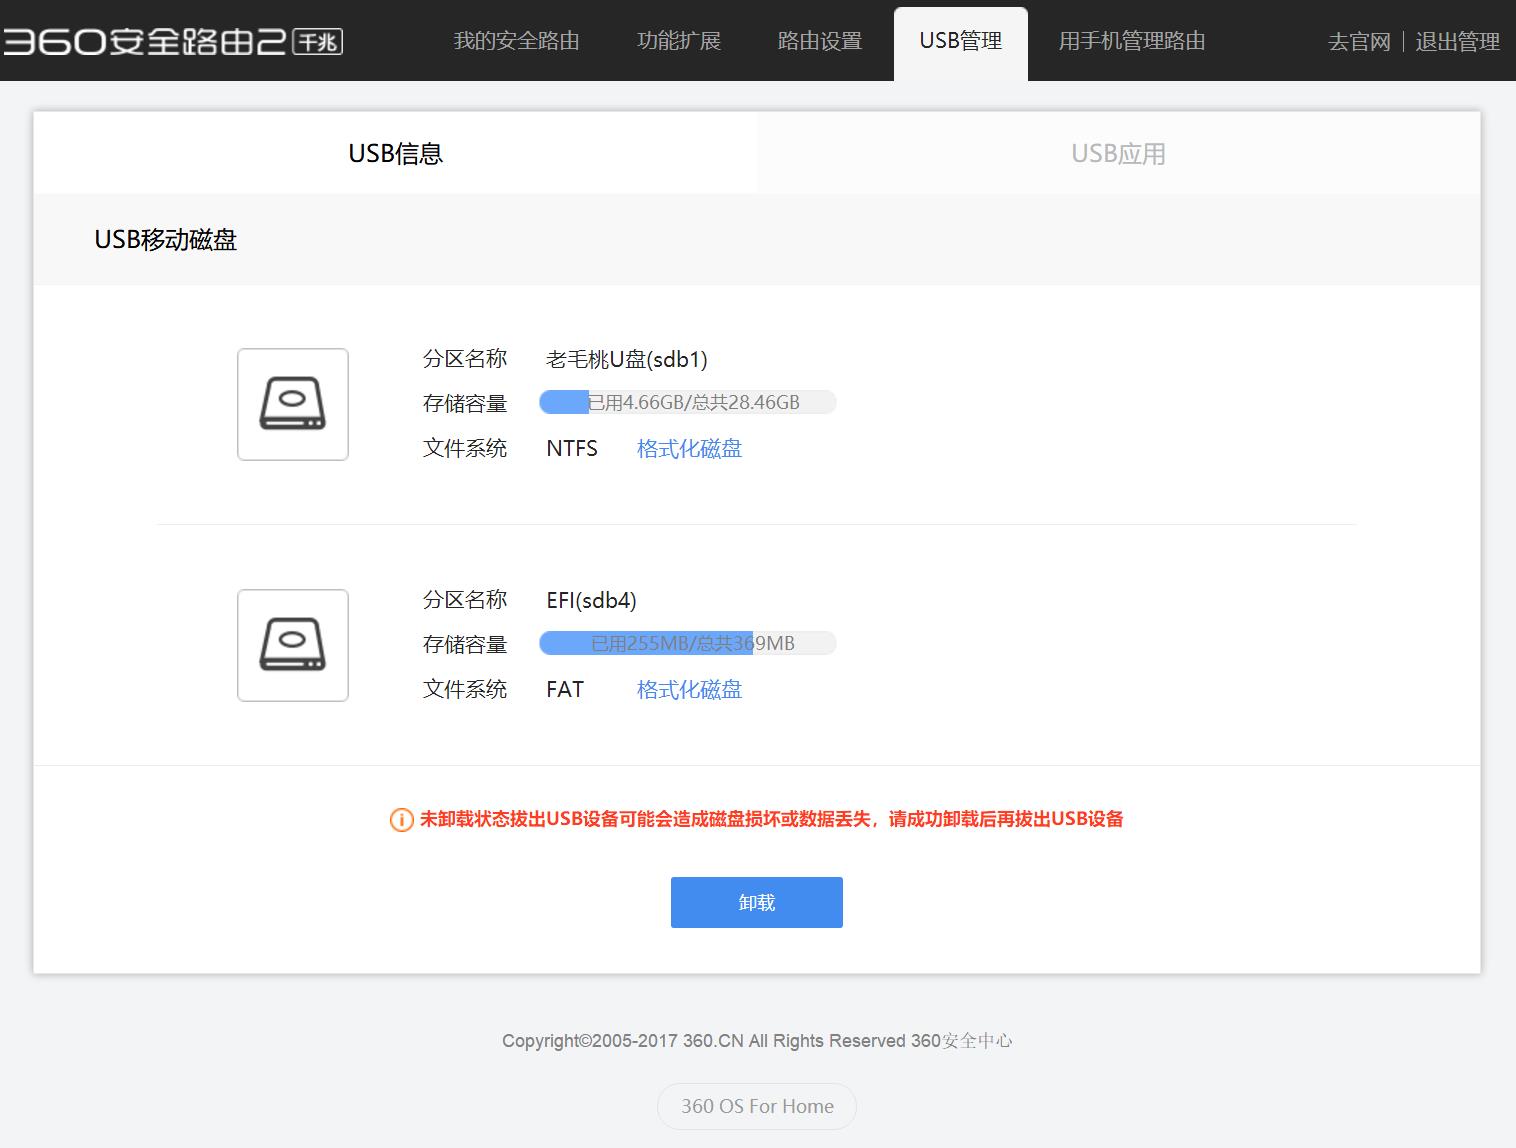Click the EFI partition capacity bar
Screen dimensions: 1516x1148
pos(687,643)
